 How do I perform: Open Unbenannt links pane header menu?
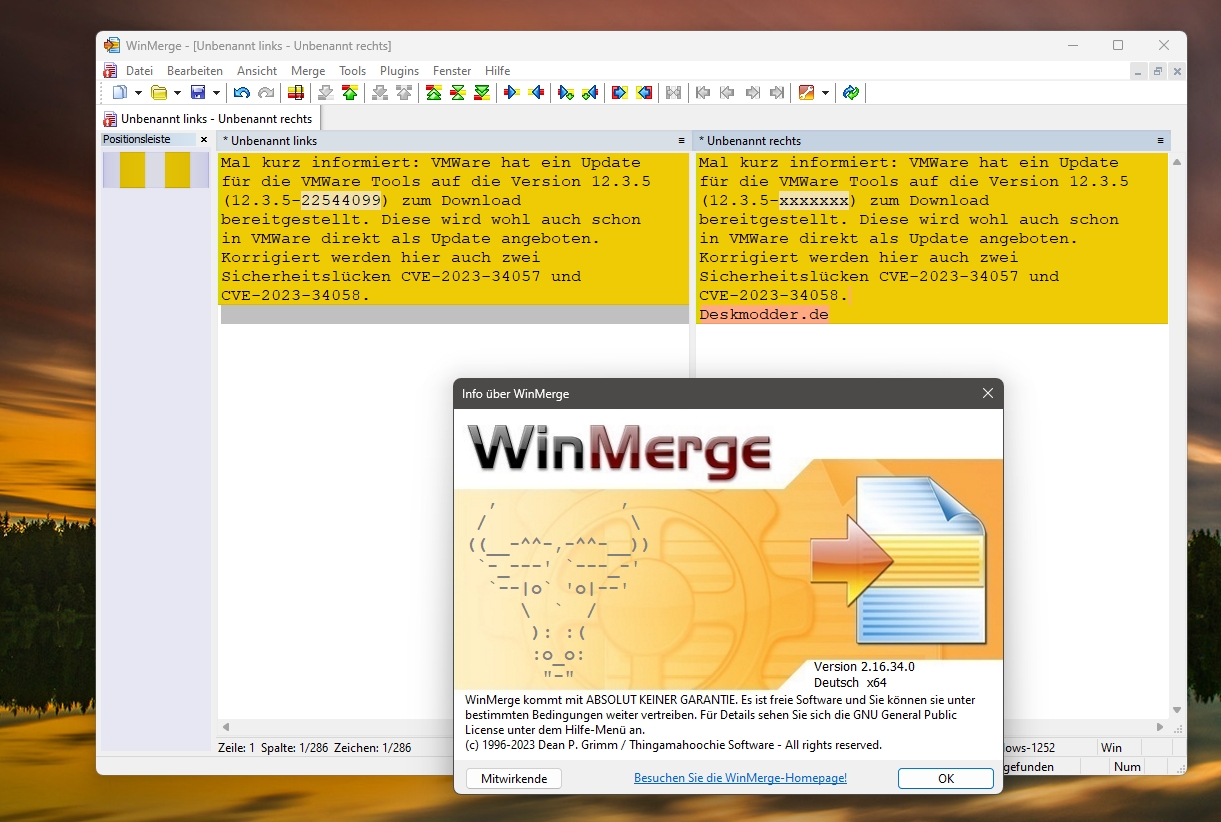[682, 141]
